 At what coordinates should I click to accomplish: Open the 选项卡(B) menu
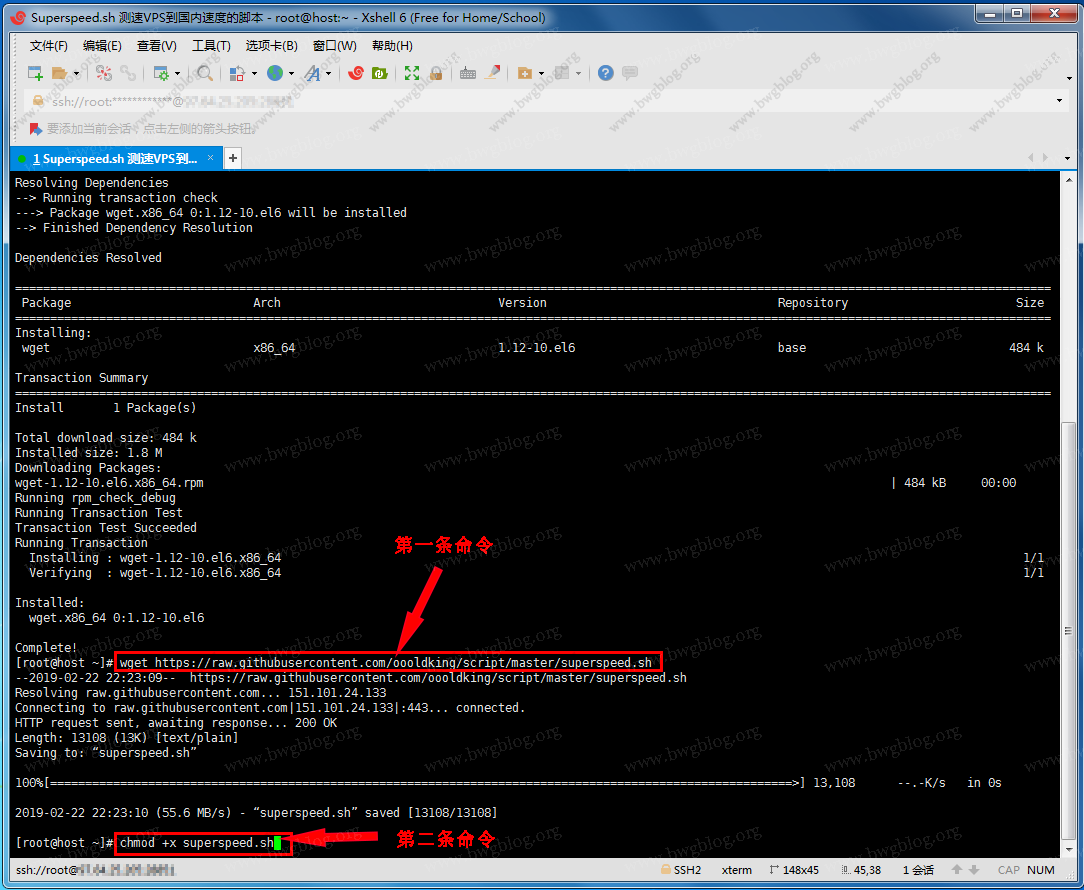point(272,46)
